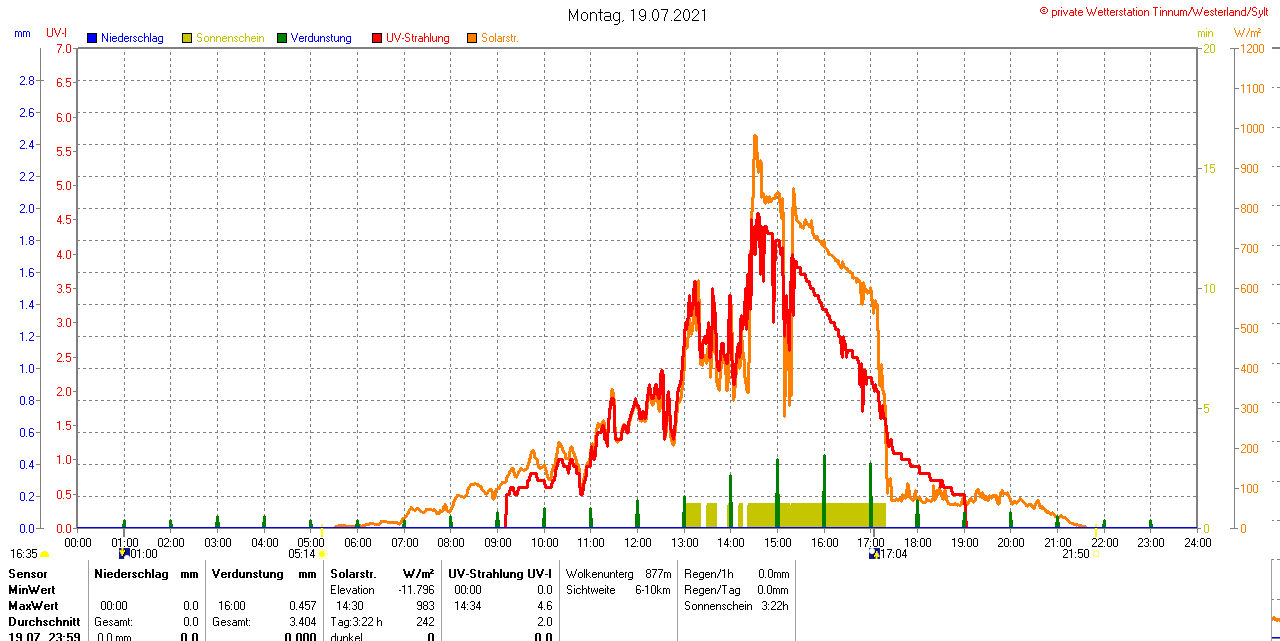Click the green Verdunstung legend square
The height and width of the screenshot is (641, 1280).
coord(282,38)
